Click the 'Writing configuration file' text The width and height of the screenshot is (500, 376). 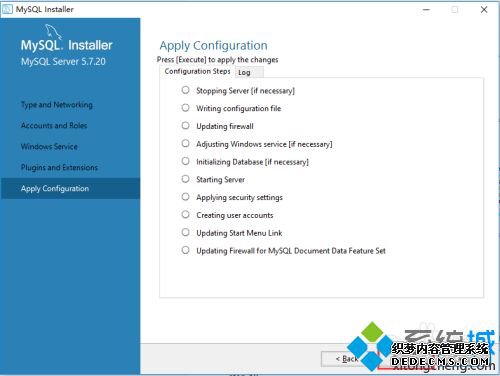(x=238, y=108)
